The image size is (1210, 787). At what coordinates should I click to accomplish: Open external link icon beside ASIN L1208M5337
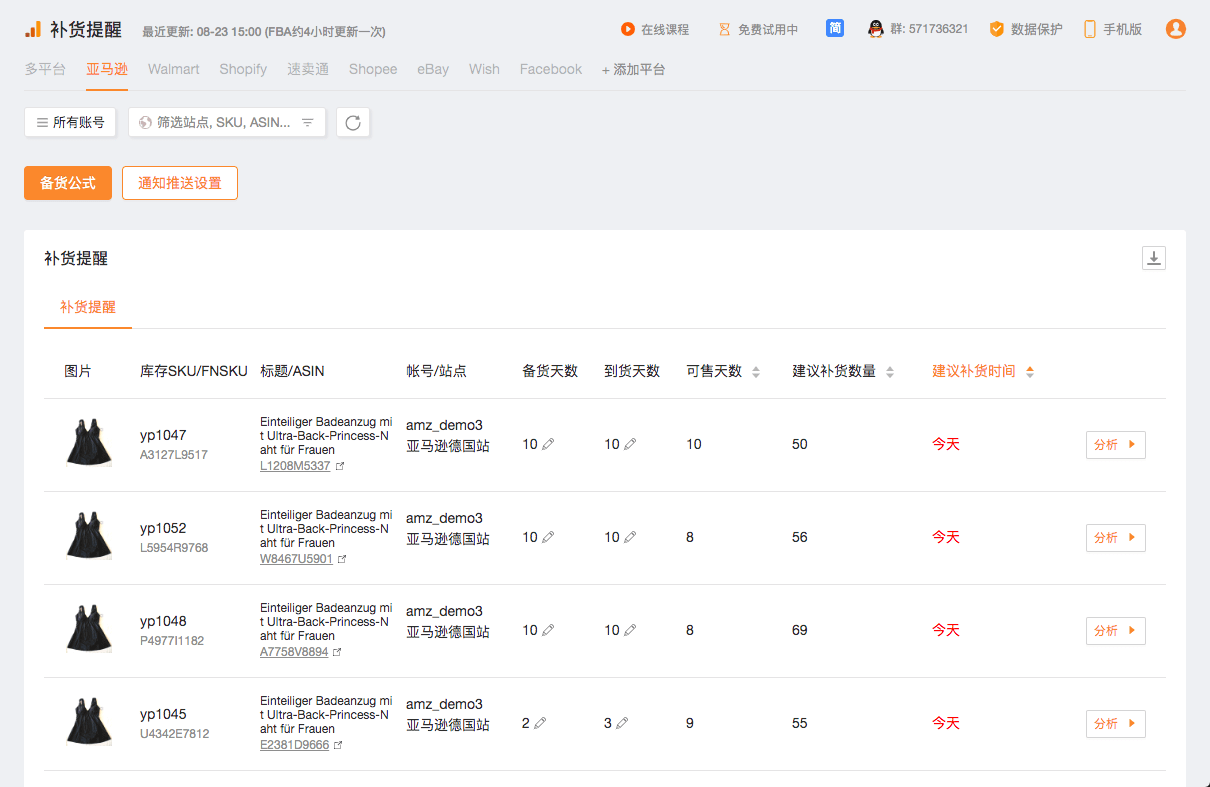coord(340,466)
